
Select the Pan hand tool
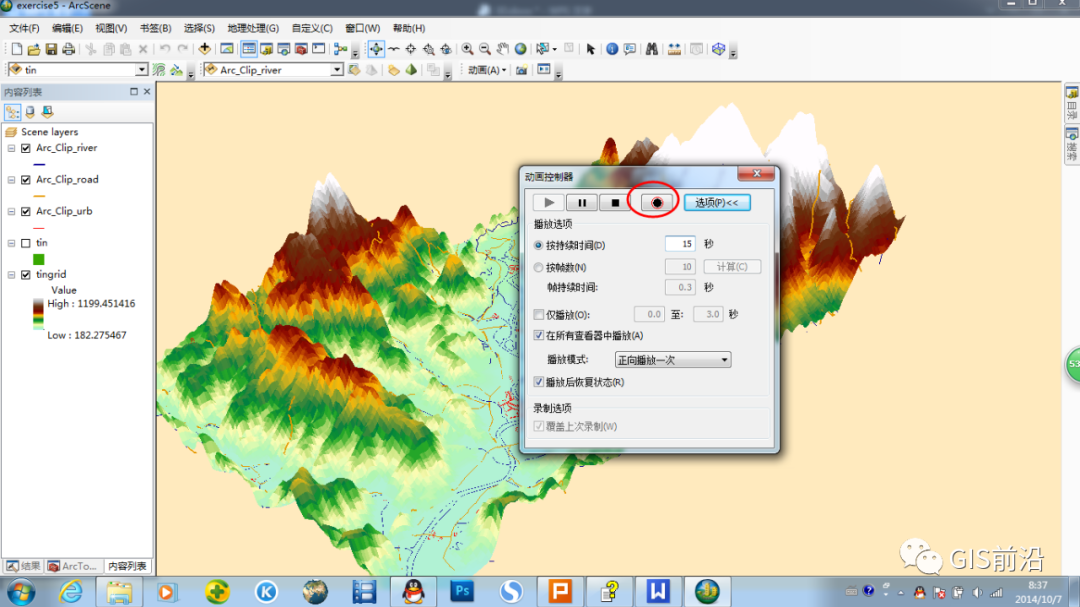pyautogui.click(x=503, y=49)
